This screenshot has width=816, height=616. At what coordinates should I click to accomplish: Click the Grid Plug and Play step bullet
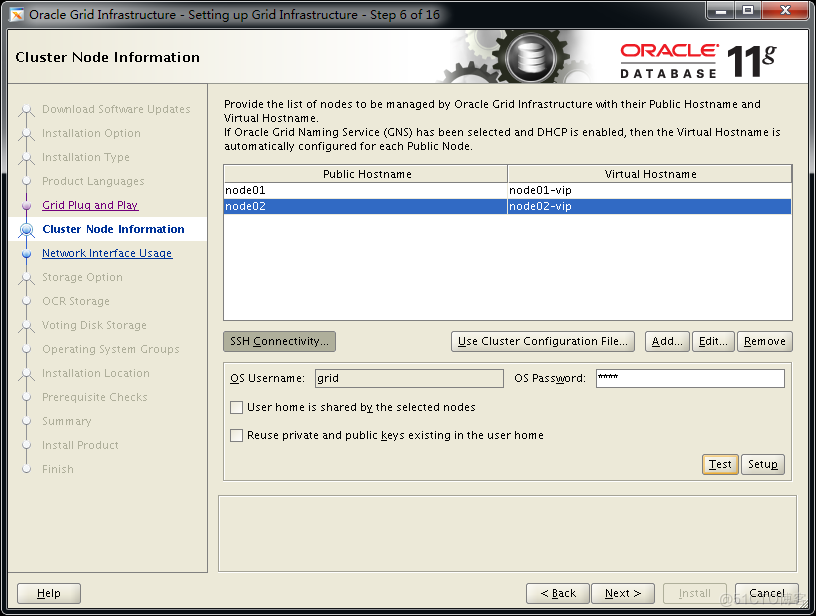27,206
